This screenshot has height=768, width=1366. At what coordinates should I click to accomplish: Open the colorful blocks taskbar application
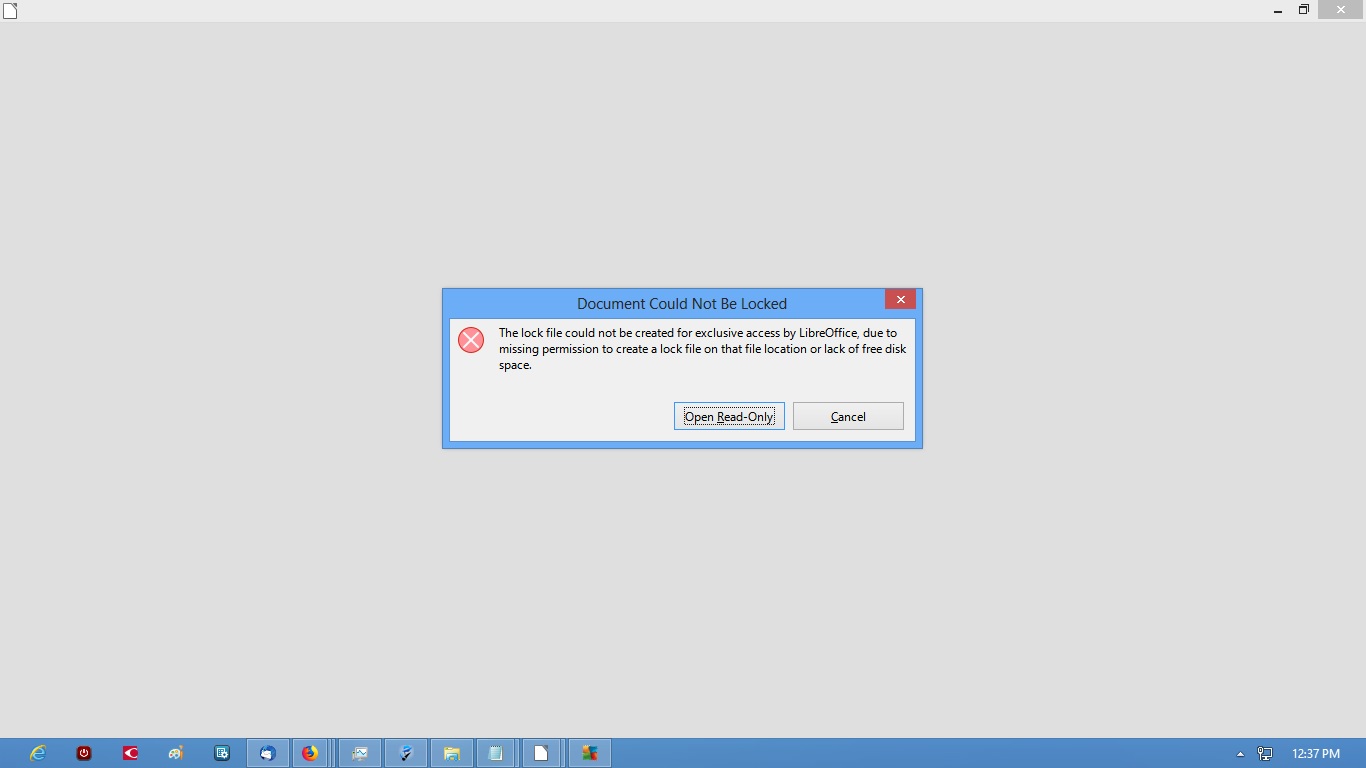[590, 753]
